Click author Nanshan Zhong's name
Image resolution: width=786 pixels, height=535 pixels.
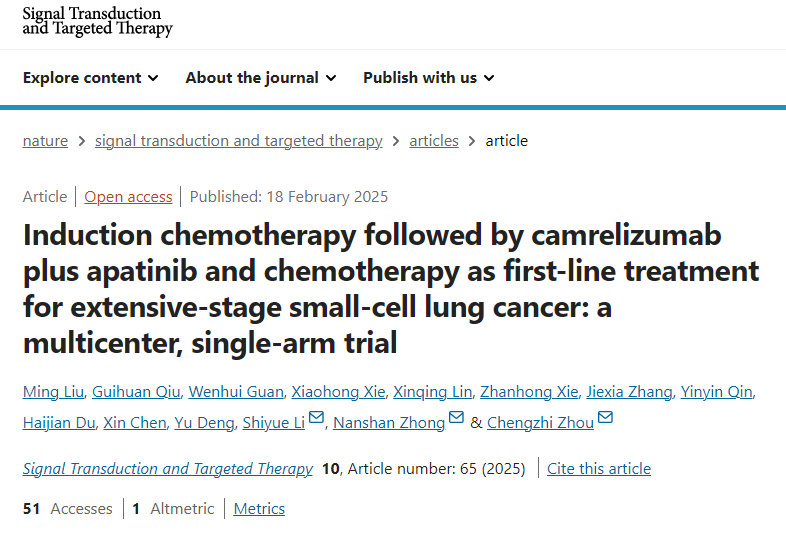click(x=388, y=423)
